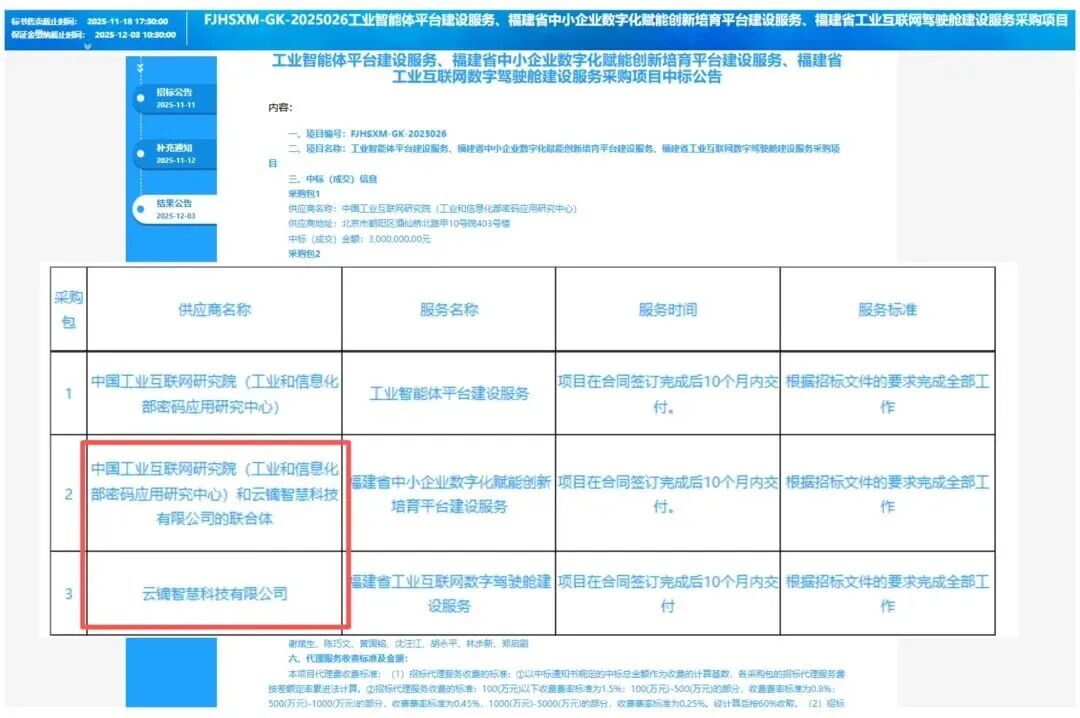Click row 2 服务标准 requirement cell
1080x718 pixels.
887,493
